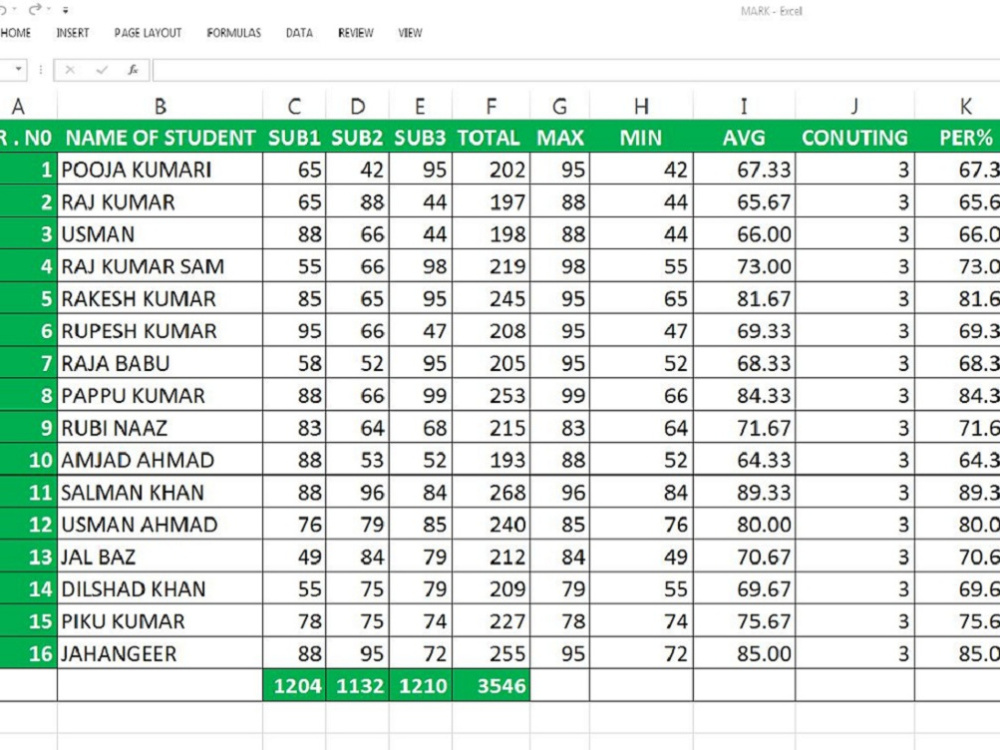This screenshot has height=750, width=1000.
Task: Select column C header
Action: 294,106
